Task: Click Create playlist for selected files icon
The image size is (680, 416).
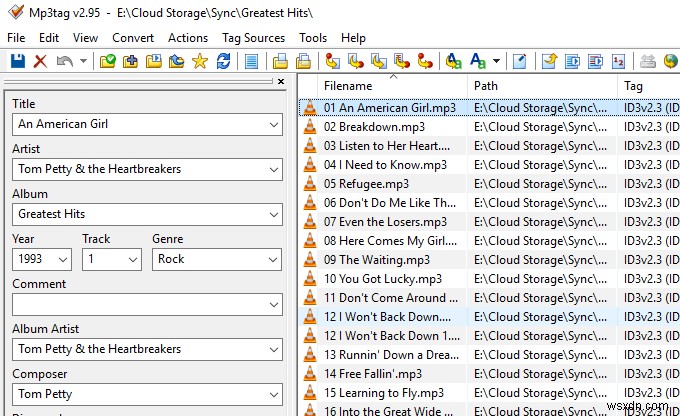Action: tap(595, 61)
